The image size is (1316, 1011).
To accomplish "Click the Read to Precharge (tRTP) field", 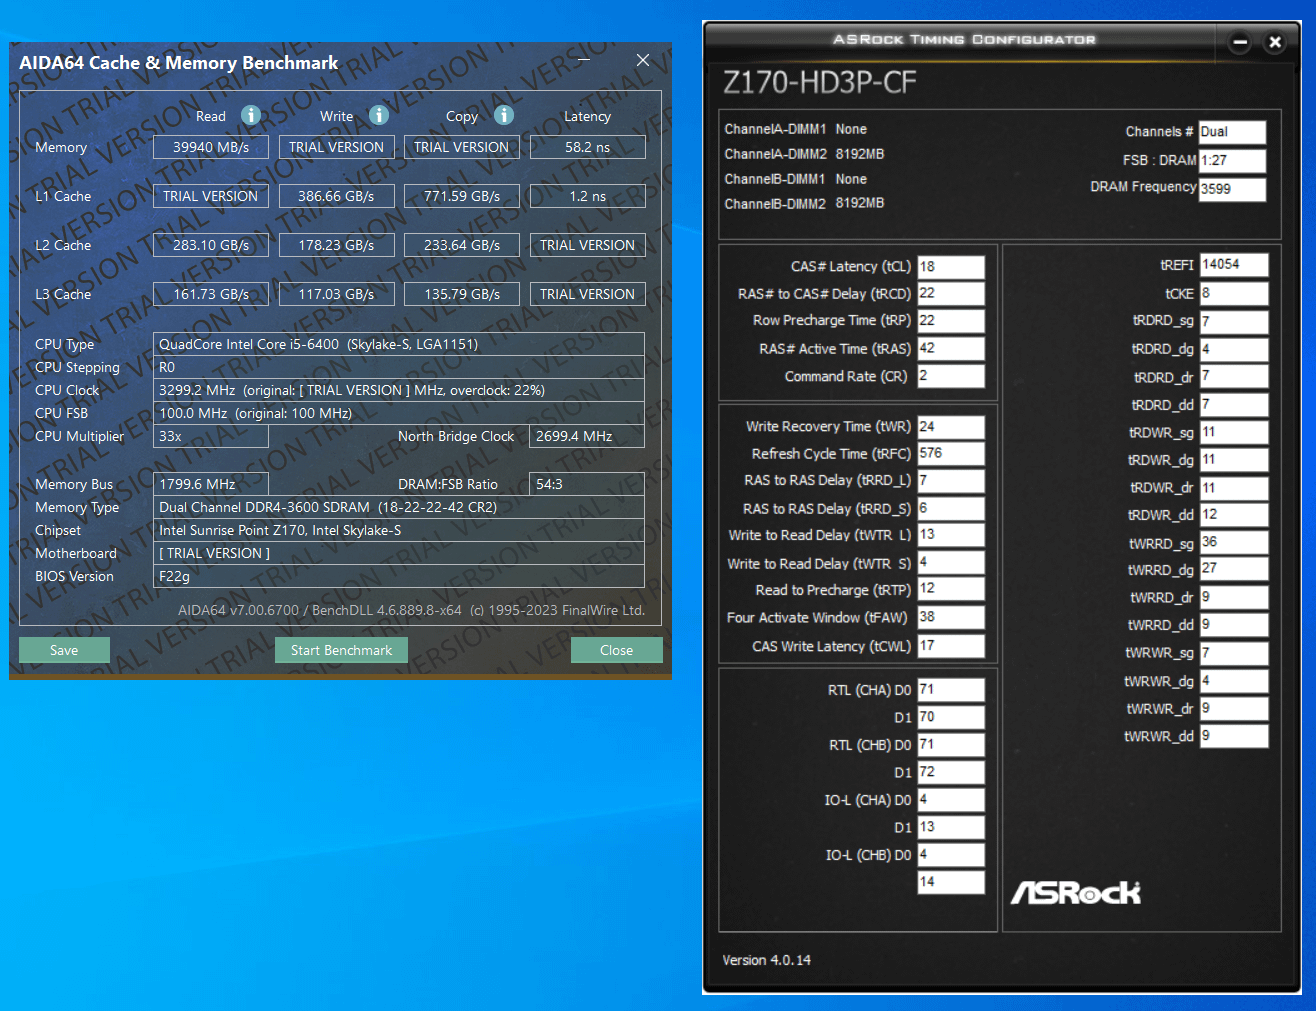I will [951, 590].
